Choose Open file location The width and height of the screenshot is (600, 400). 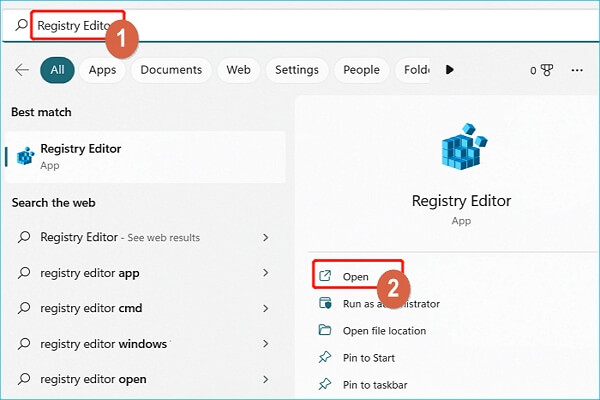(384, 331)
